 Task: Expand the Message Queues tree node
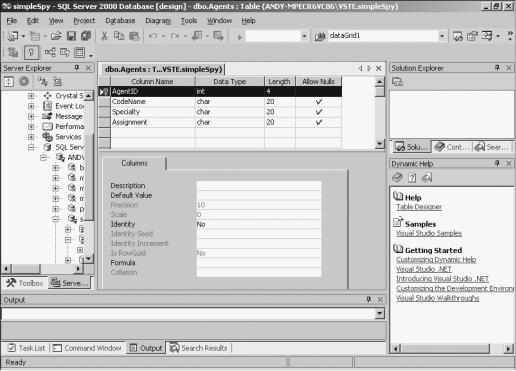pyautogui.click(x=31, y=116)
